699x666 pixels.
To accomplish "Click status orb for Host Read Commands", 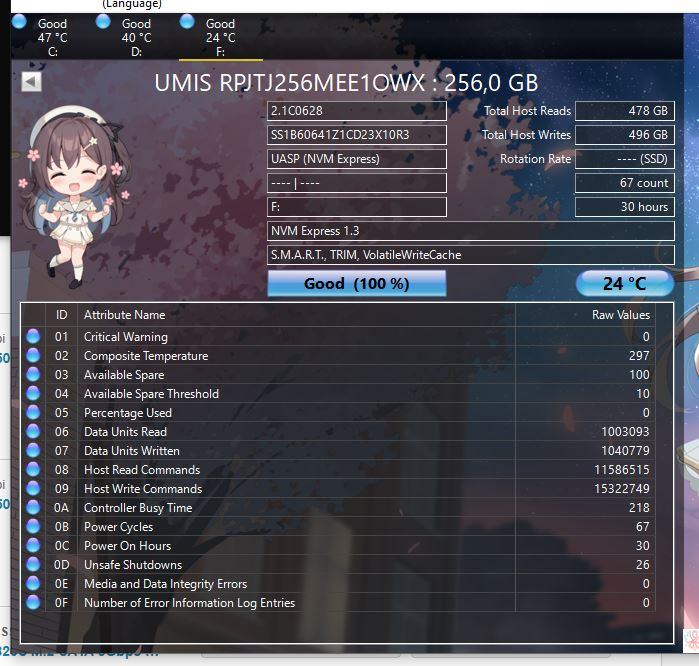I will [x=33, y=469].
